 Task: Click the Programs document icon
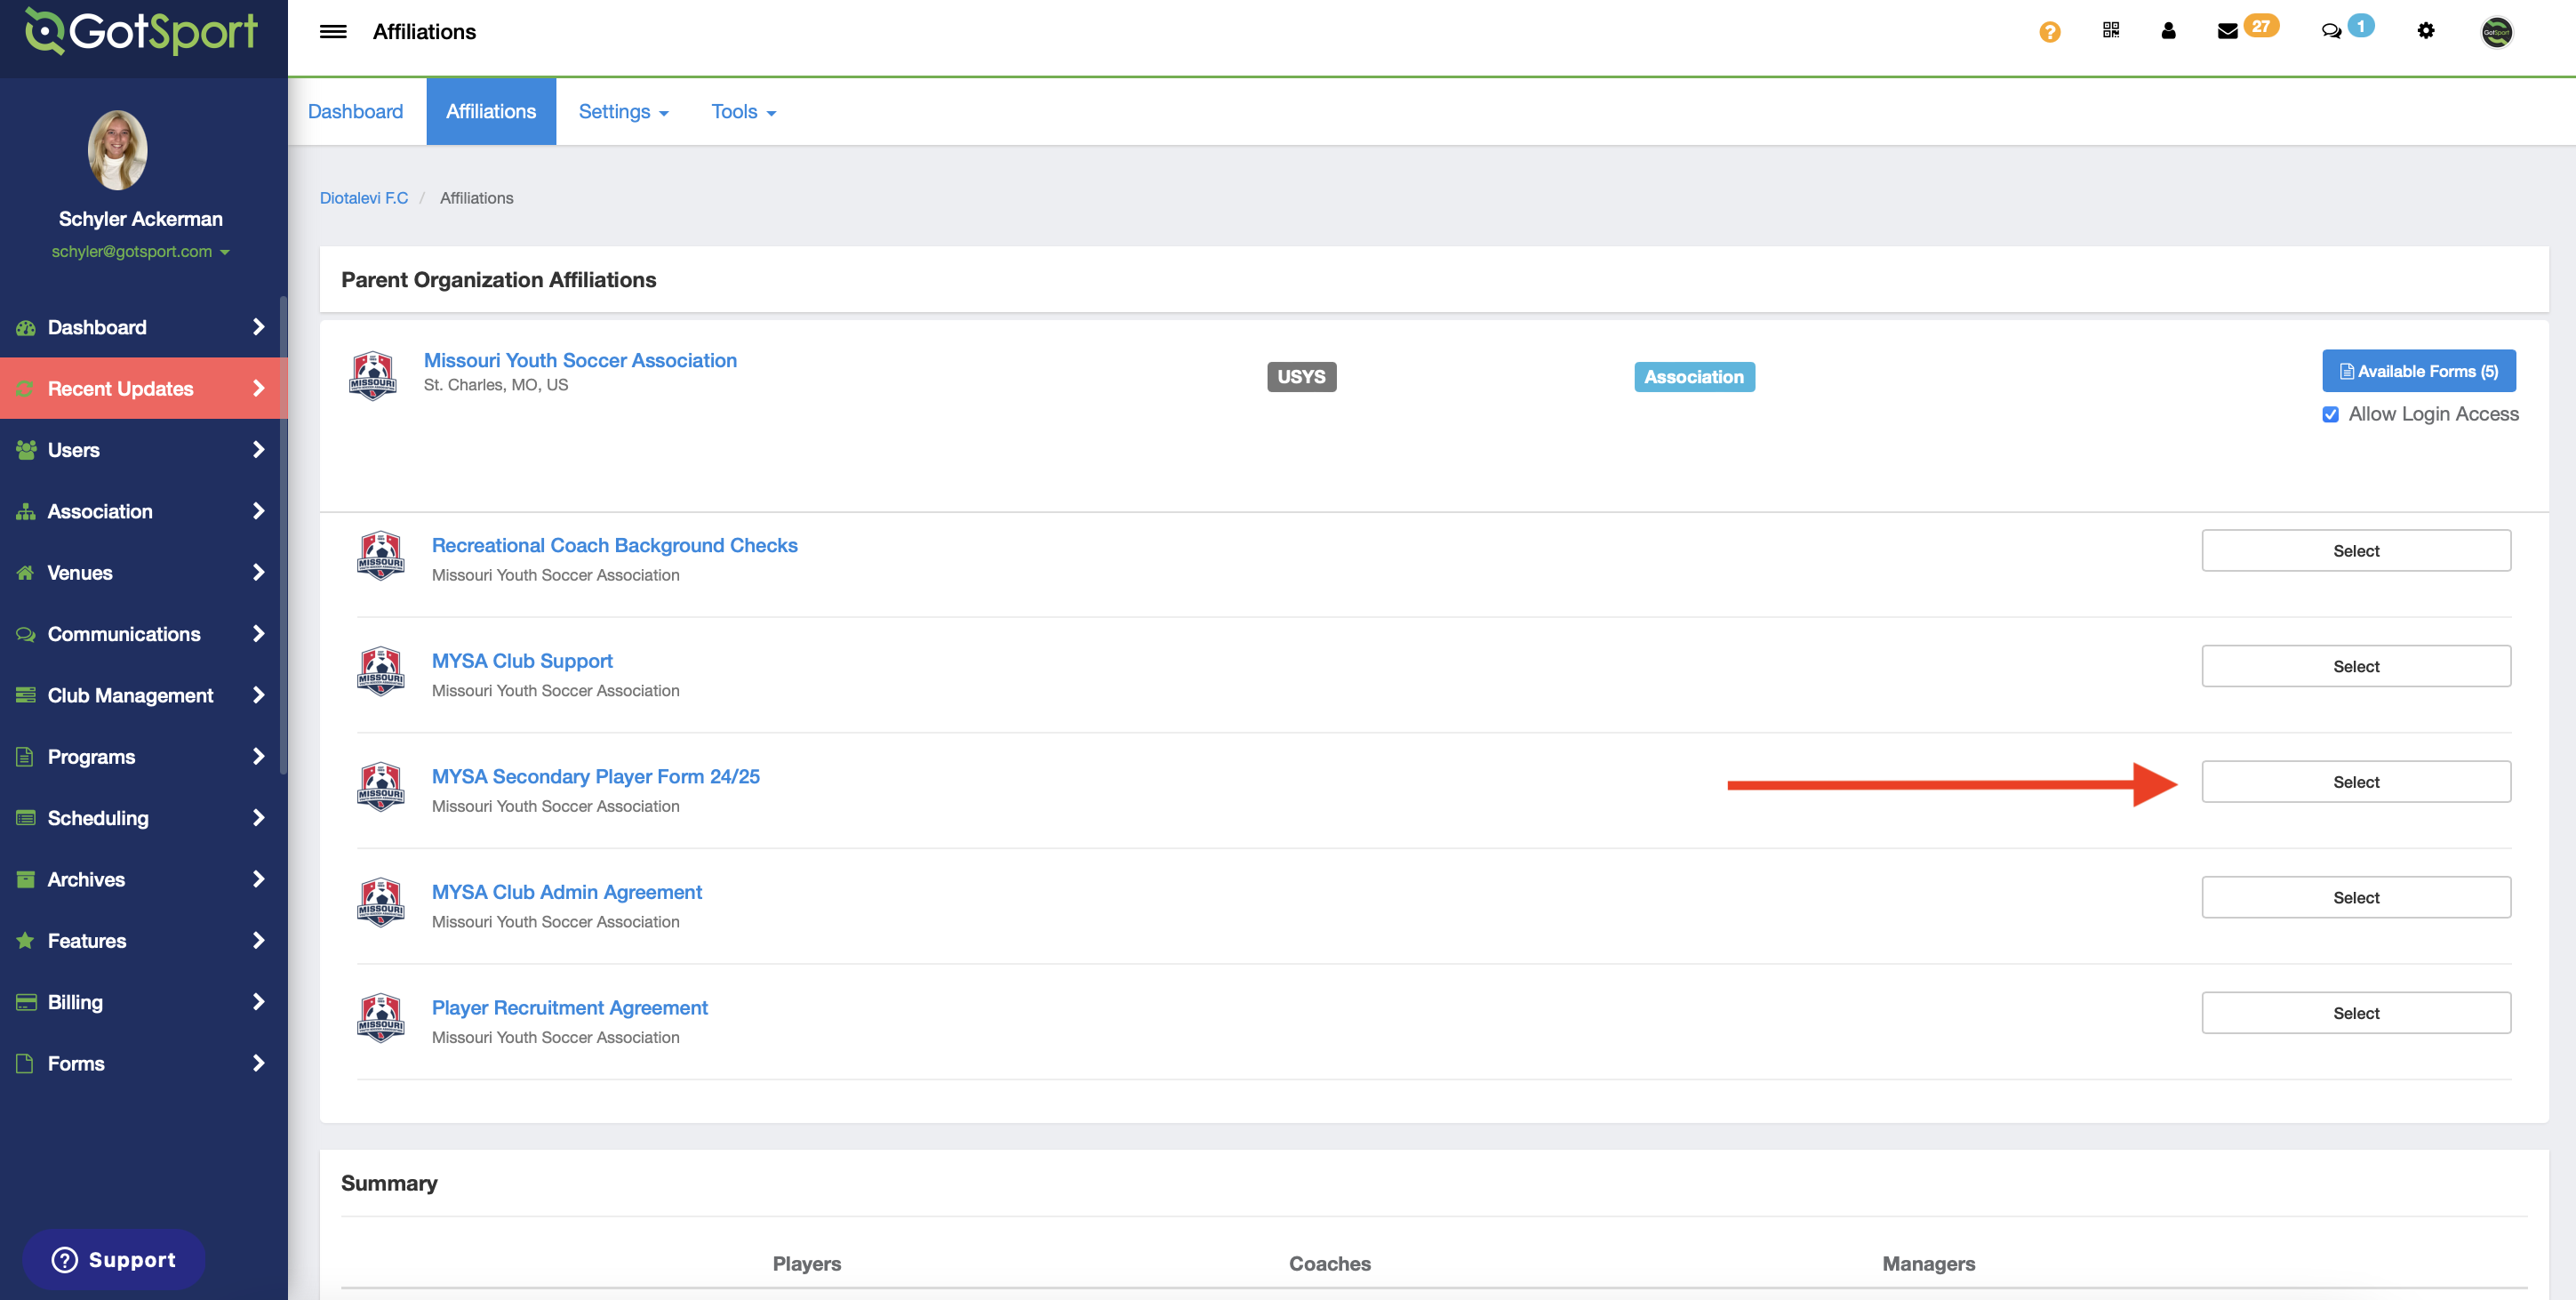[x=26, y=757]
